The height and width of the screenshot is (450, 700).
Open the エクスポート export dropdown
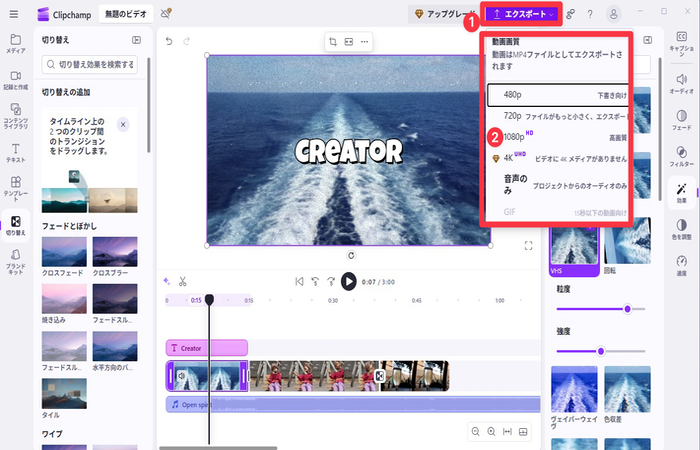523,14
